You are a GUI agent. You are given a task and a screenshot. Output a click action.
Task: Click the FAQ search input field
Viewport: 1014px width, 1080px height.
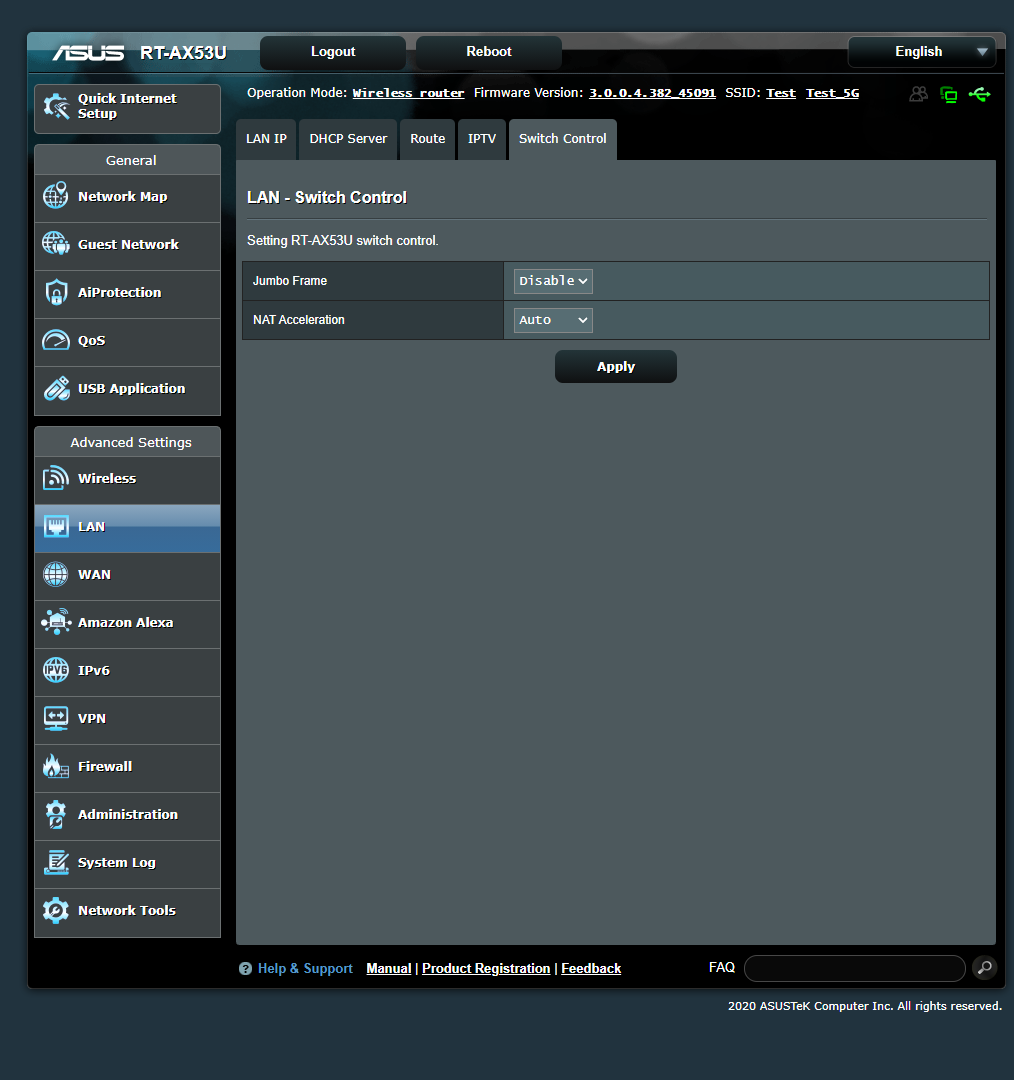tap(855, 968)
